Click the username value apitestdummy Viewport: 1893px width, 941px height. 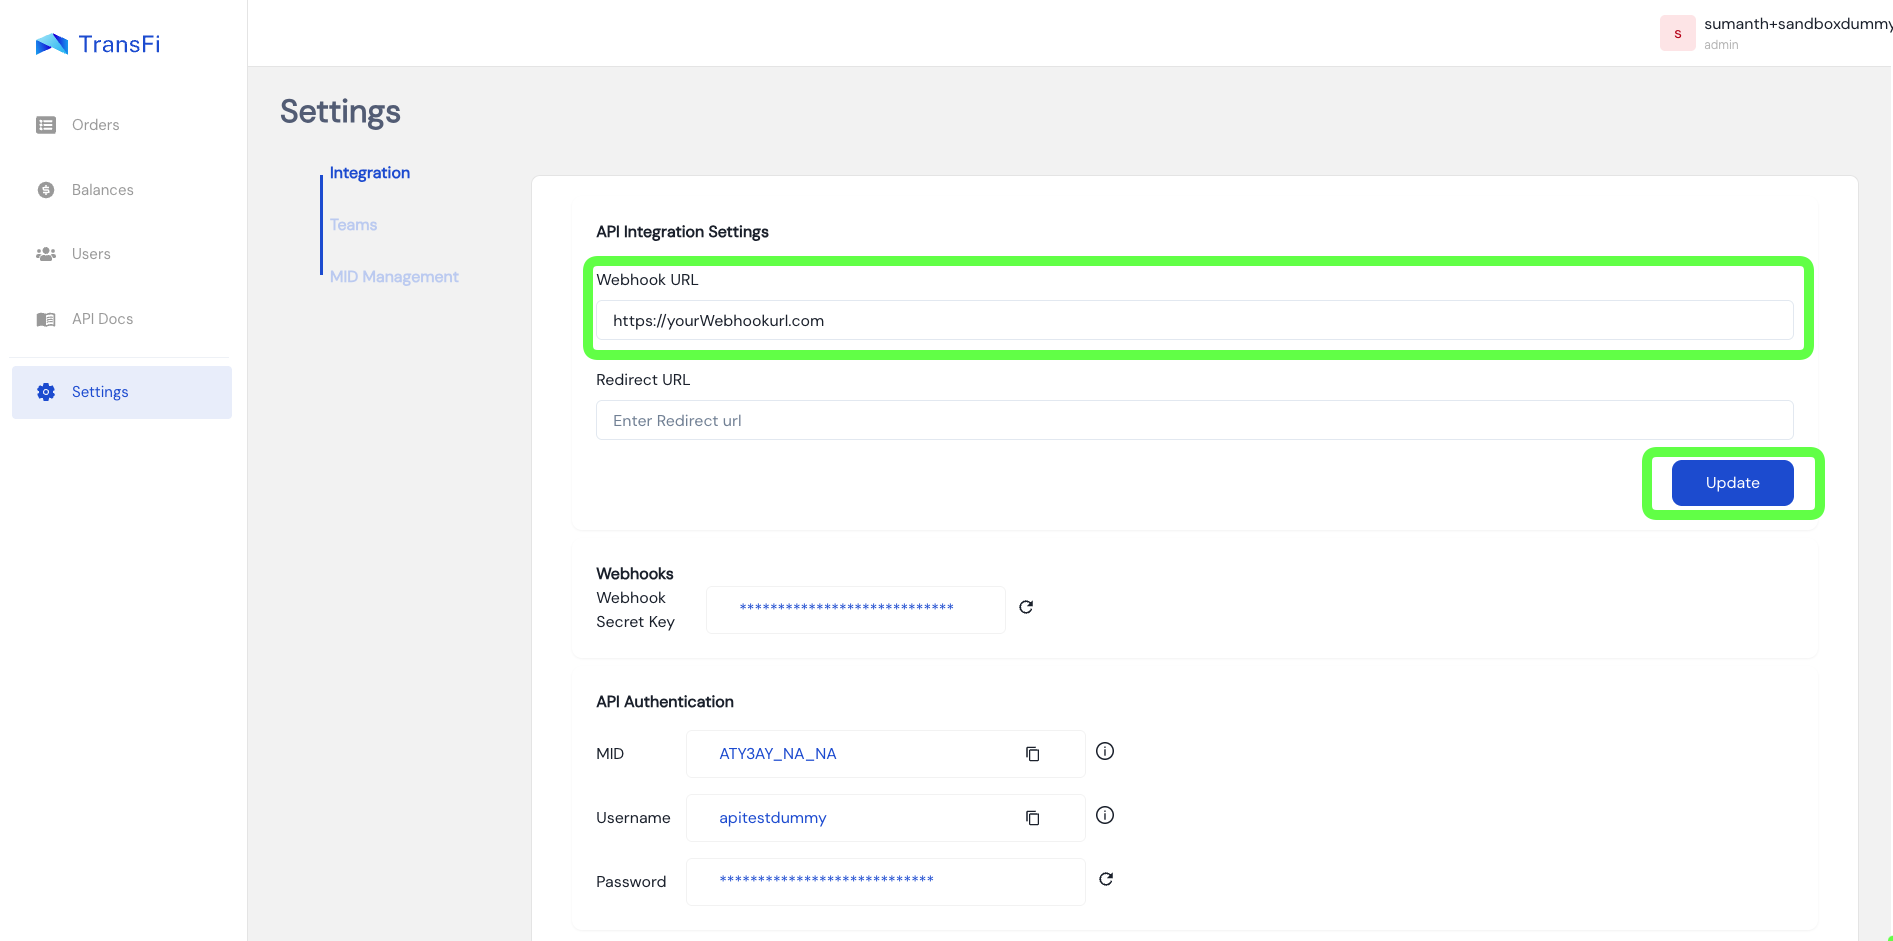tap(773, 818)
